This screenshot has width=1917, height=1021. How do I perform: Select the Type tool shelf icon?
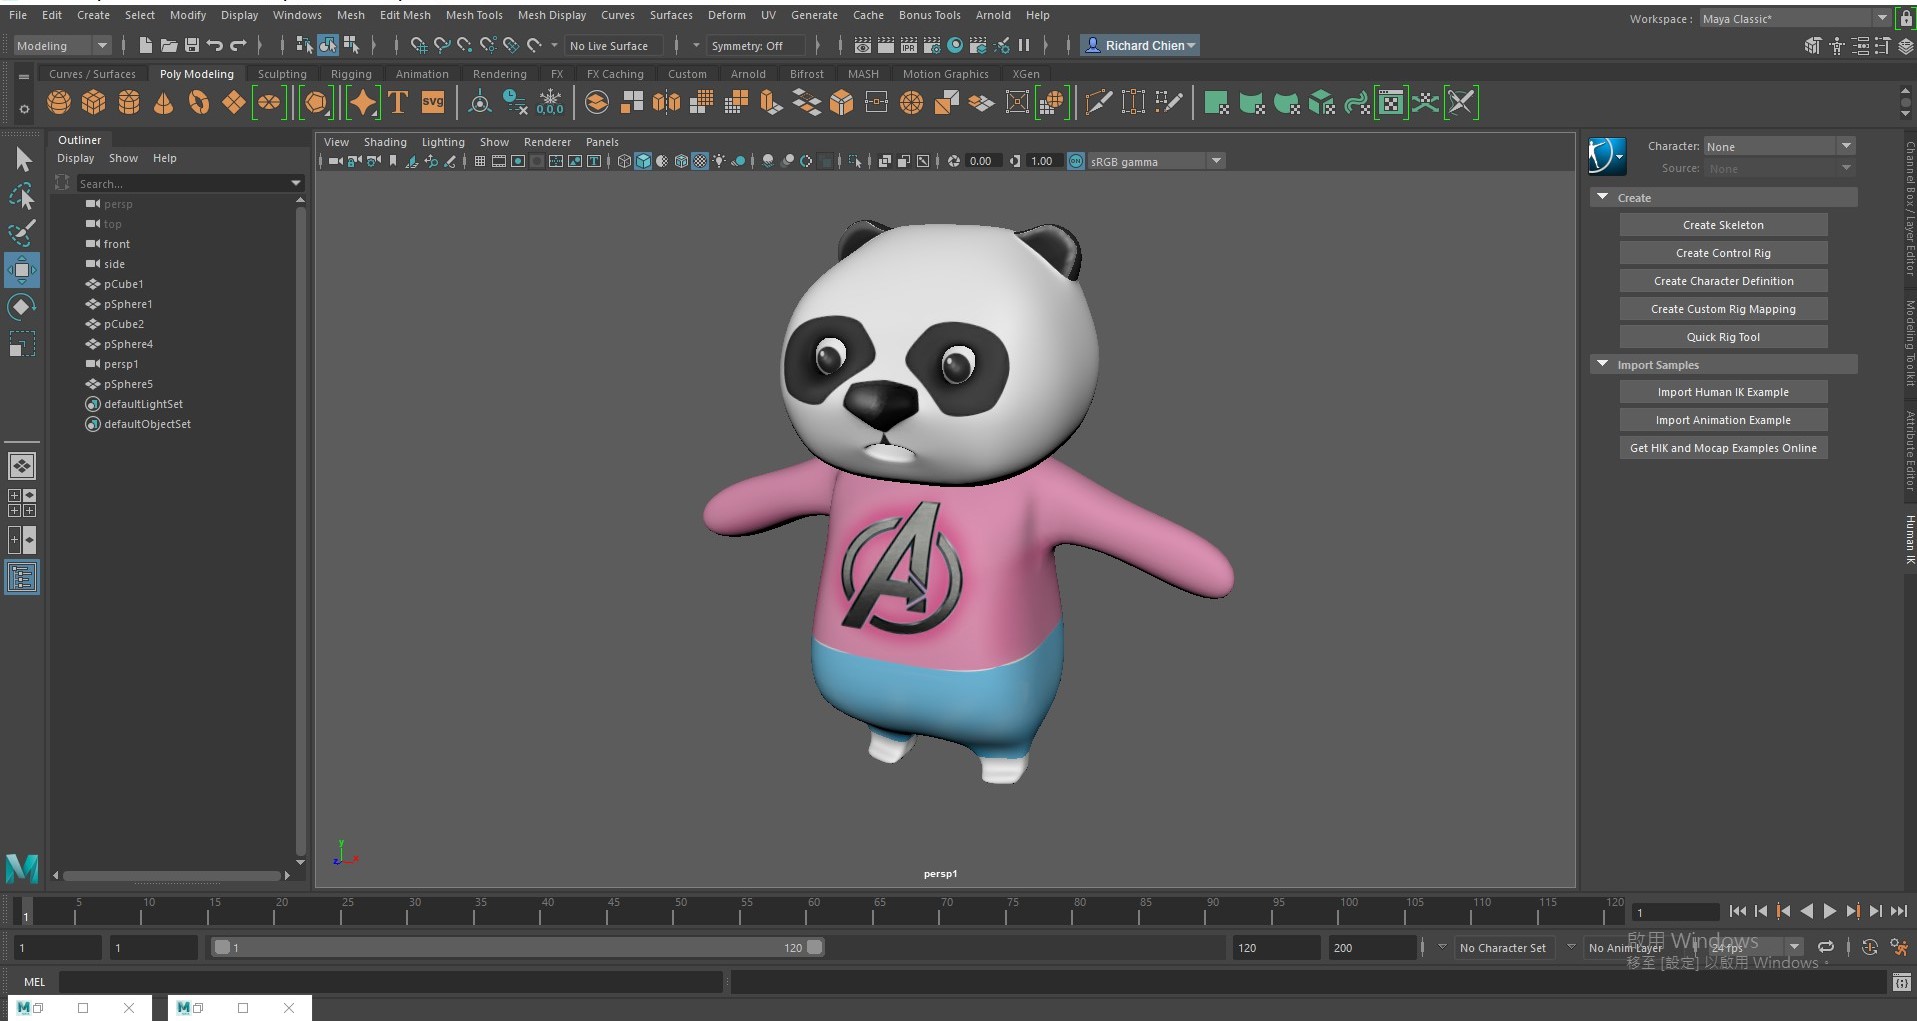pyautogui.click(x=398, y=103)
